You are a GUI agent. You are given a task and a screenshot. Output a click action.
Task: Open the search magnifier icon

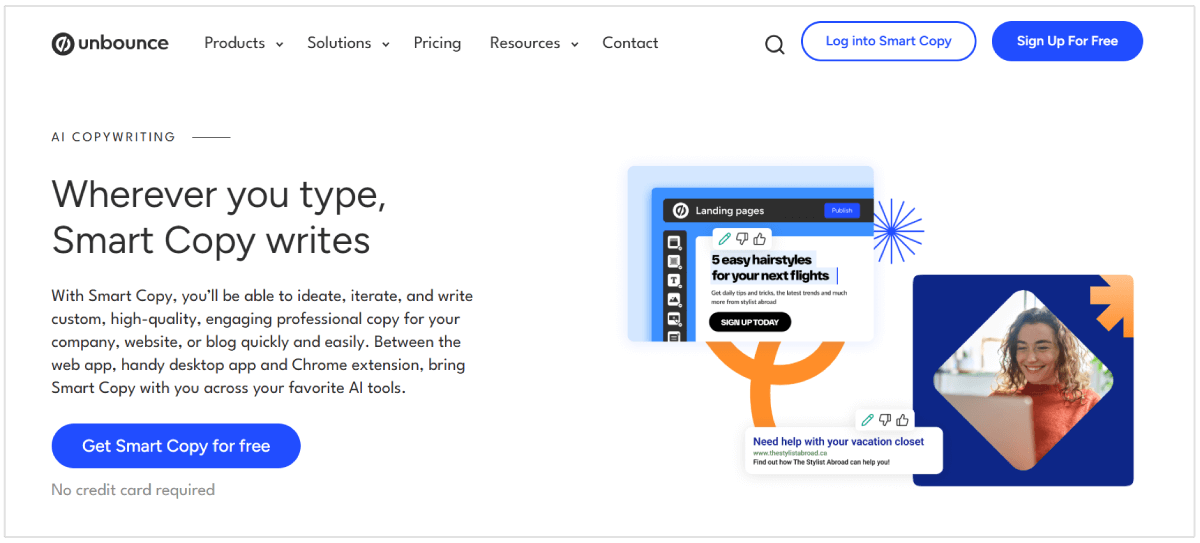point(775,44)
